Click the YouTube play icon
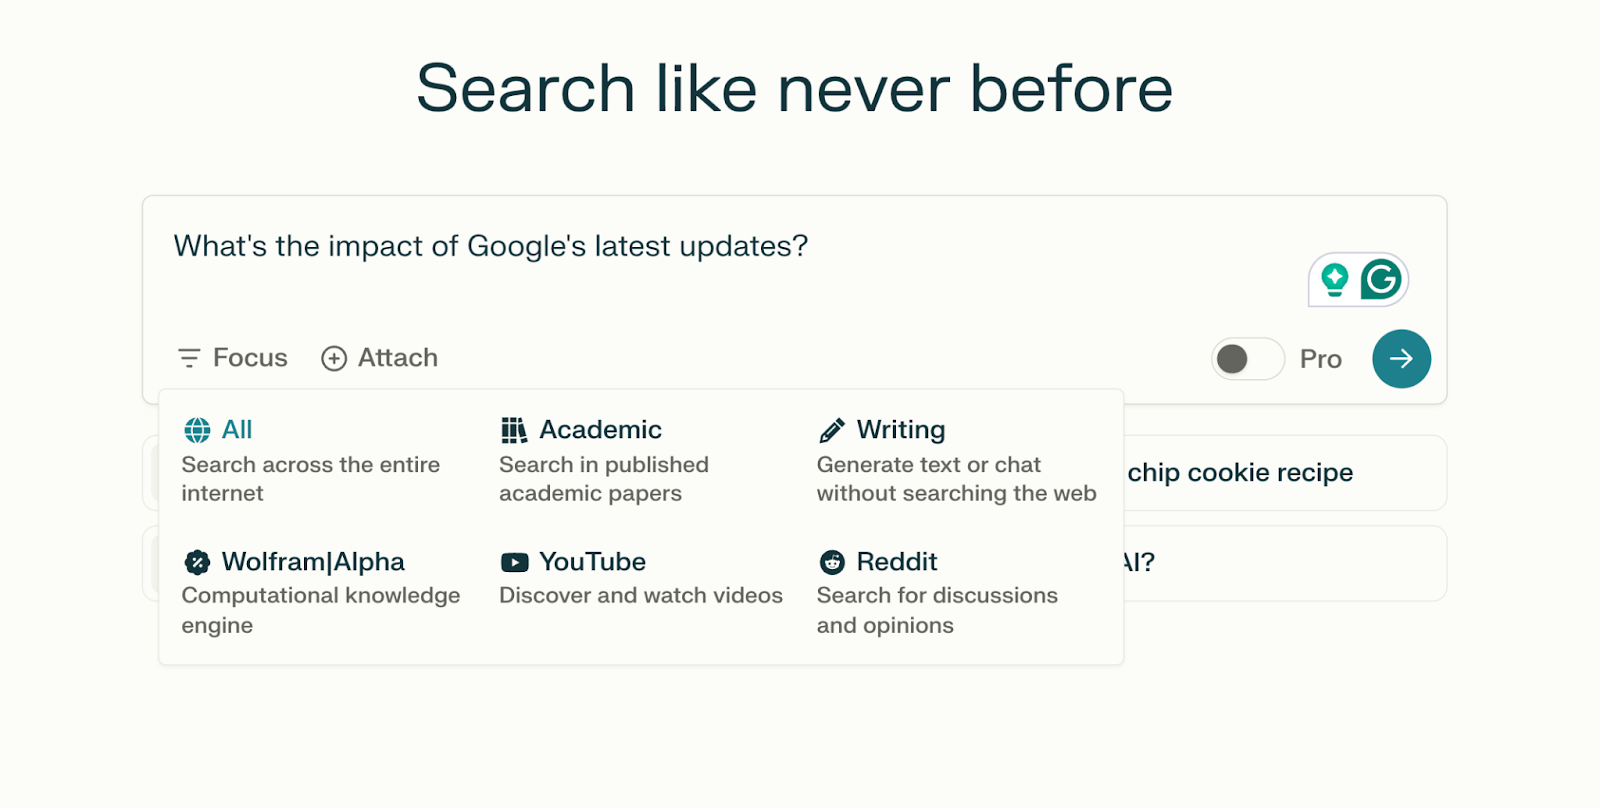1600x808 pixels. tap(514, 562)
